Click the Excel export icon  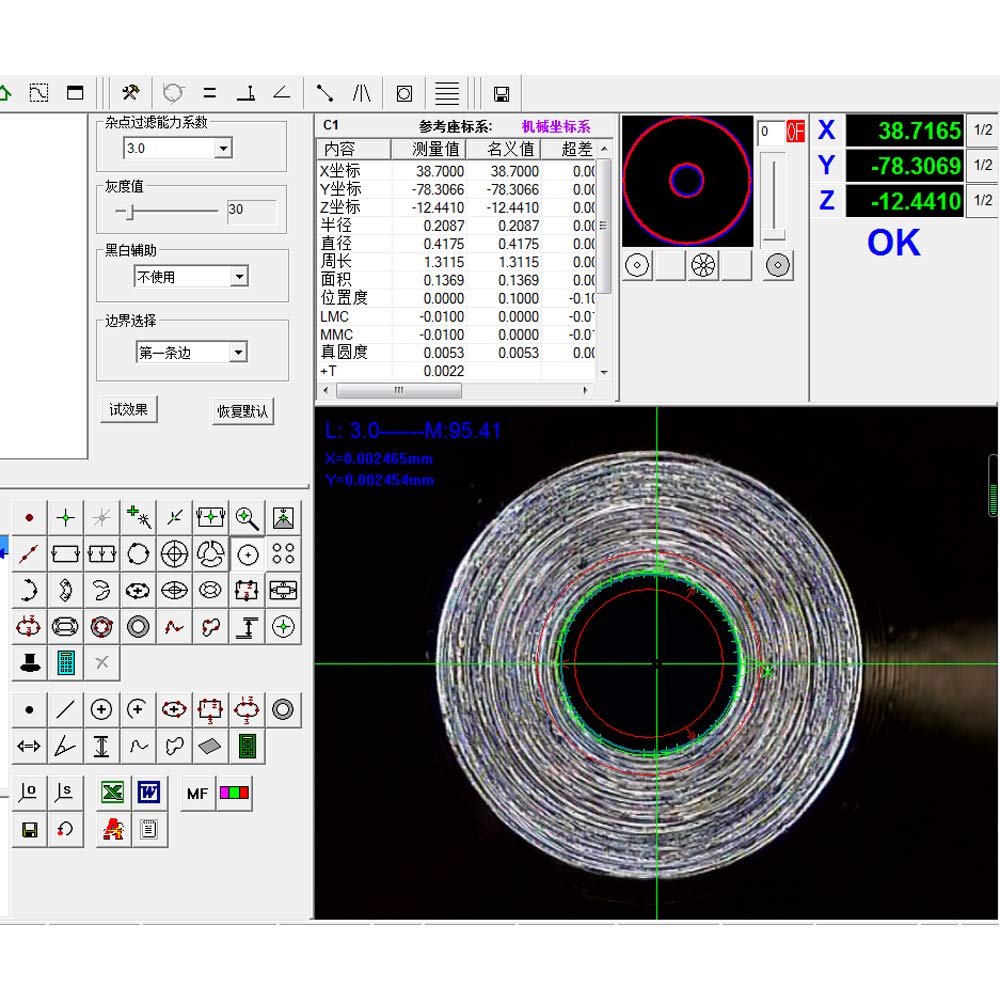coord(113,793)
